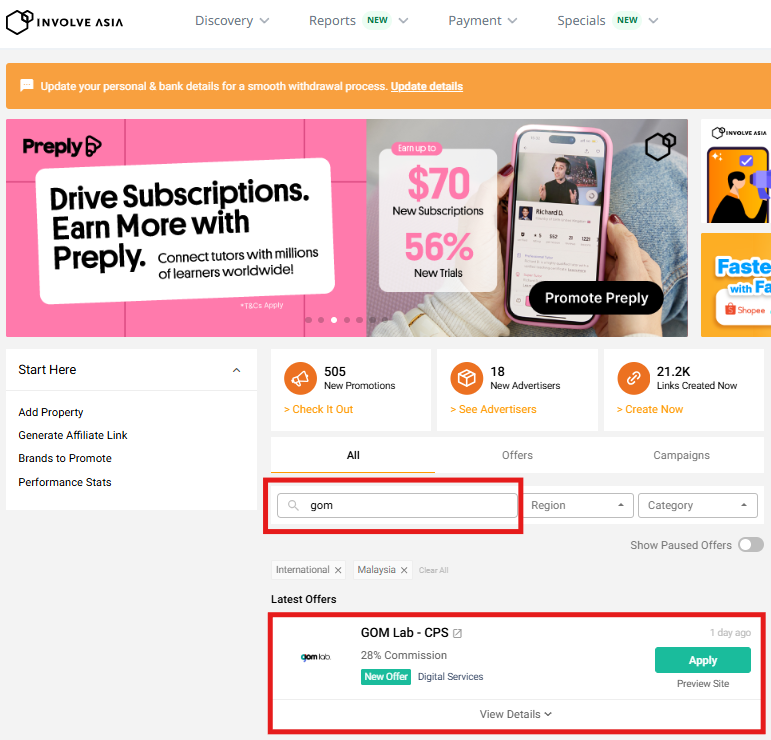
Task: Apply to GOM Lab offer
Action: (702, 660)
